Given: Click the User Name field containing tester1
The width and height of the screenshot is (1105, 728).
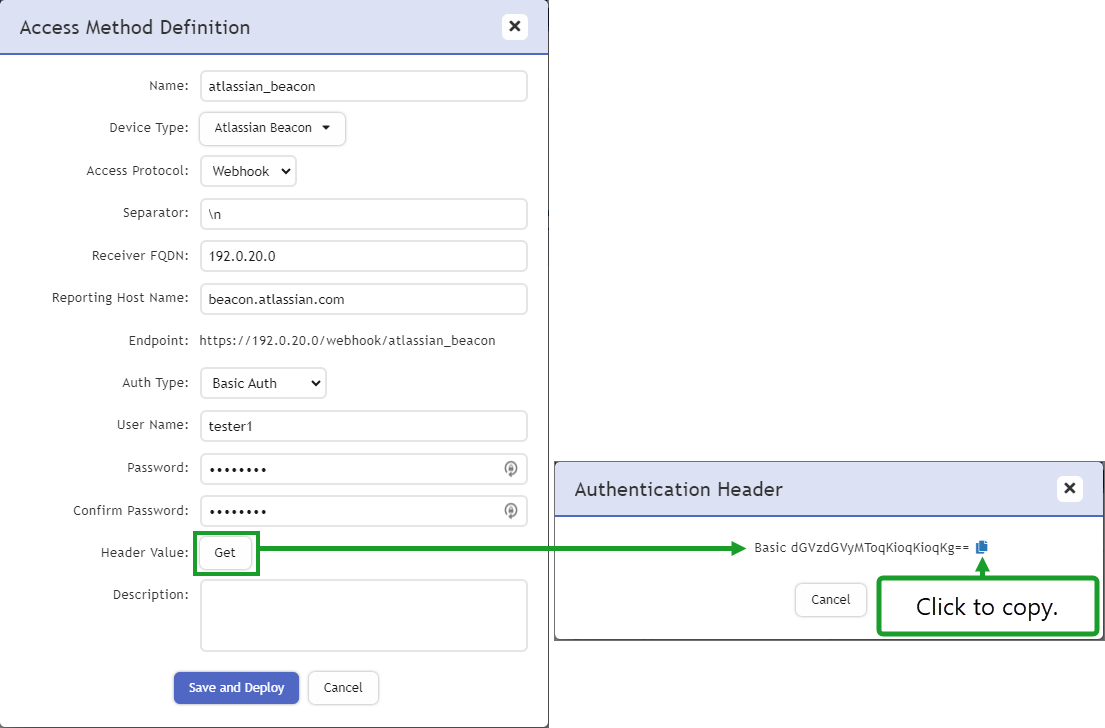Looking at the screenshot, I should [363, 426].
